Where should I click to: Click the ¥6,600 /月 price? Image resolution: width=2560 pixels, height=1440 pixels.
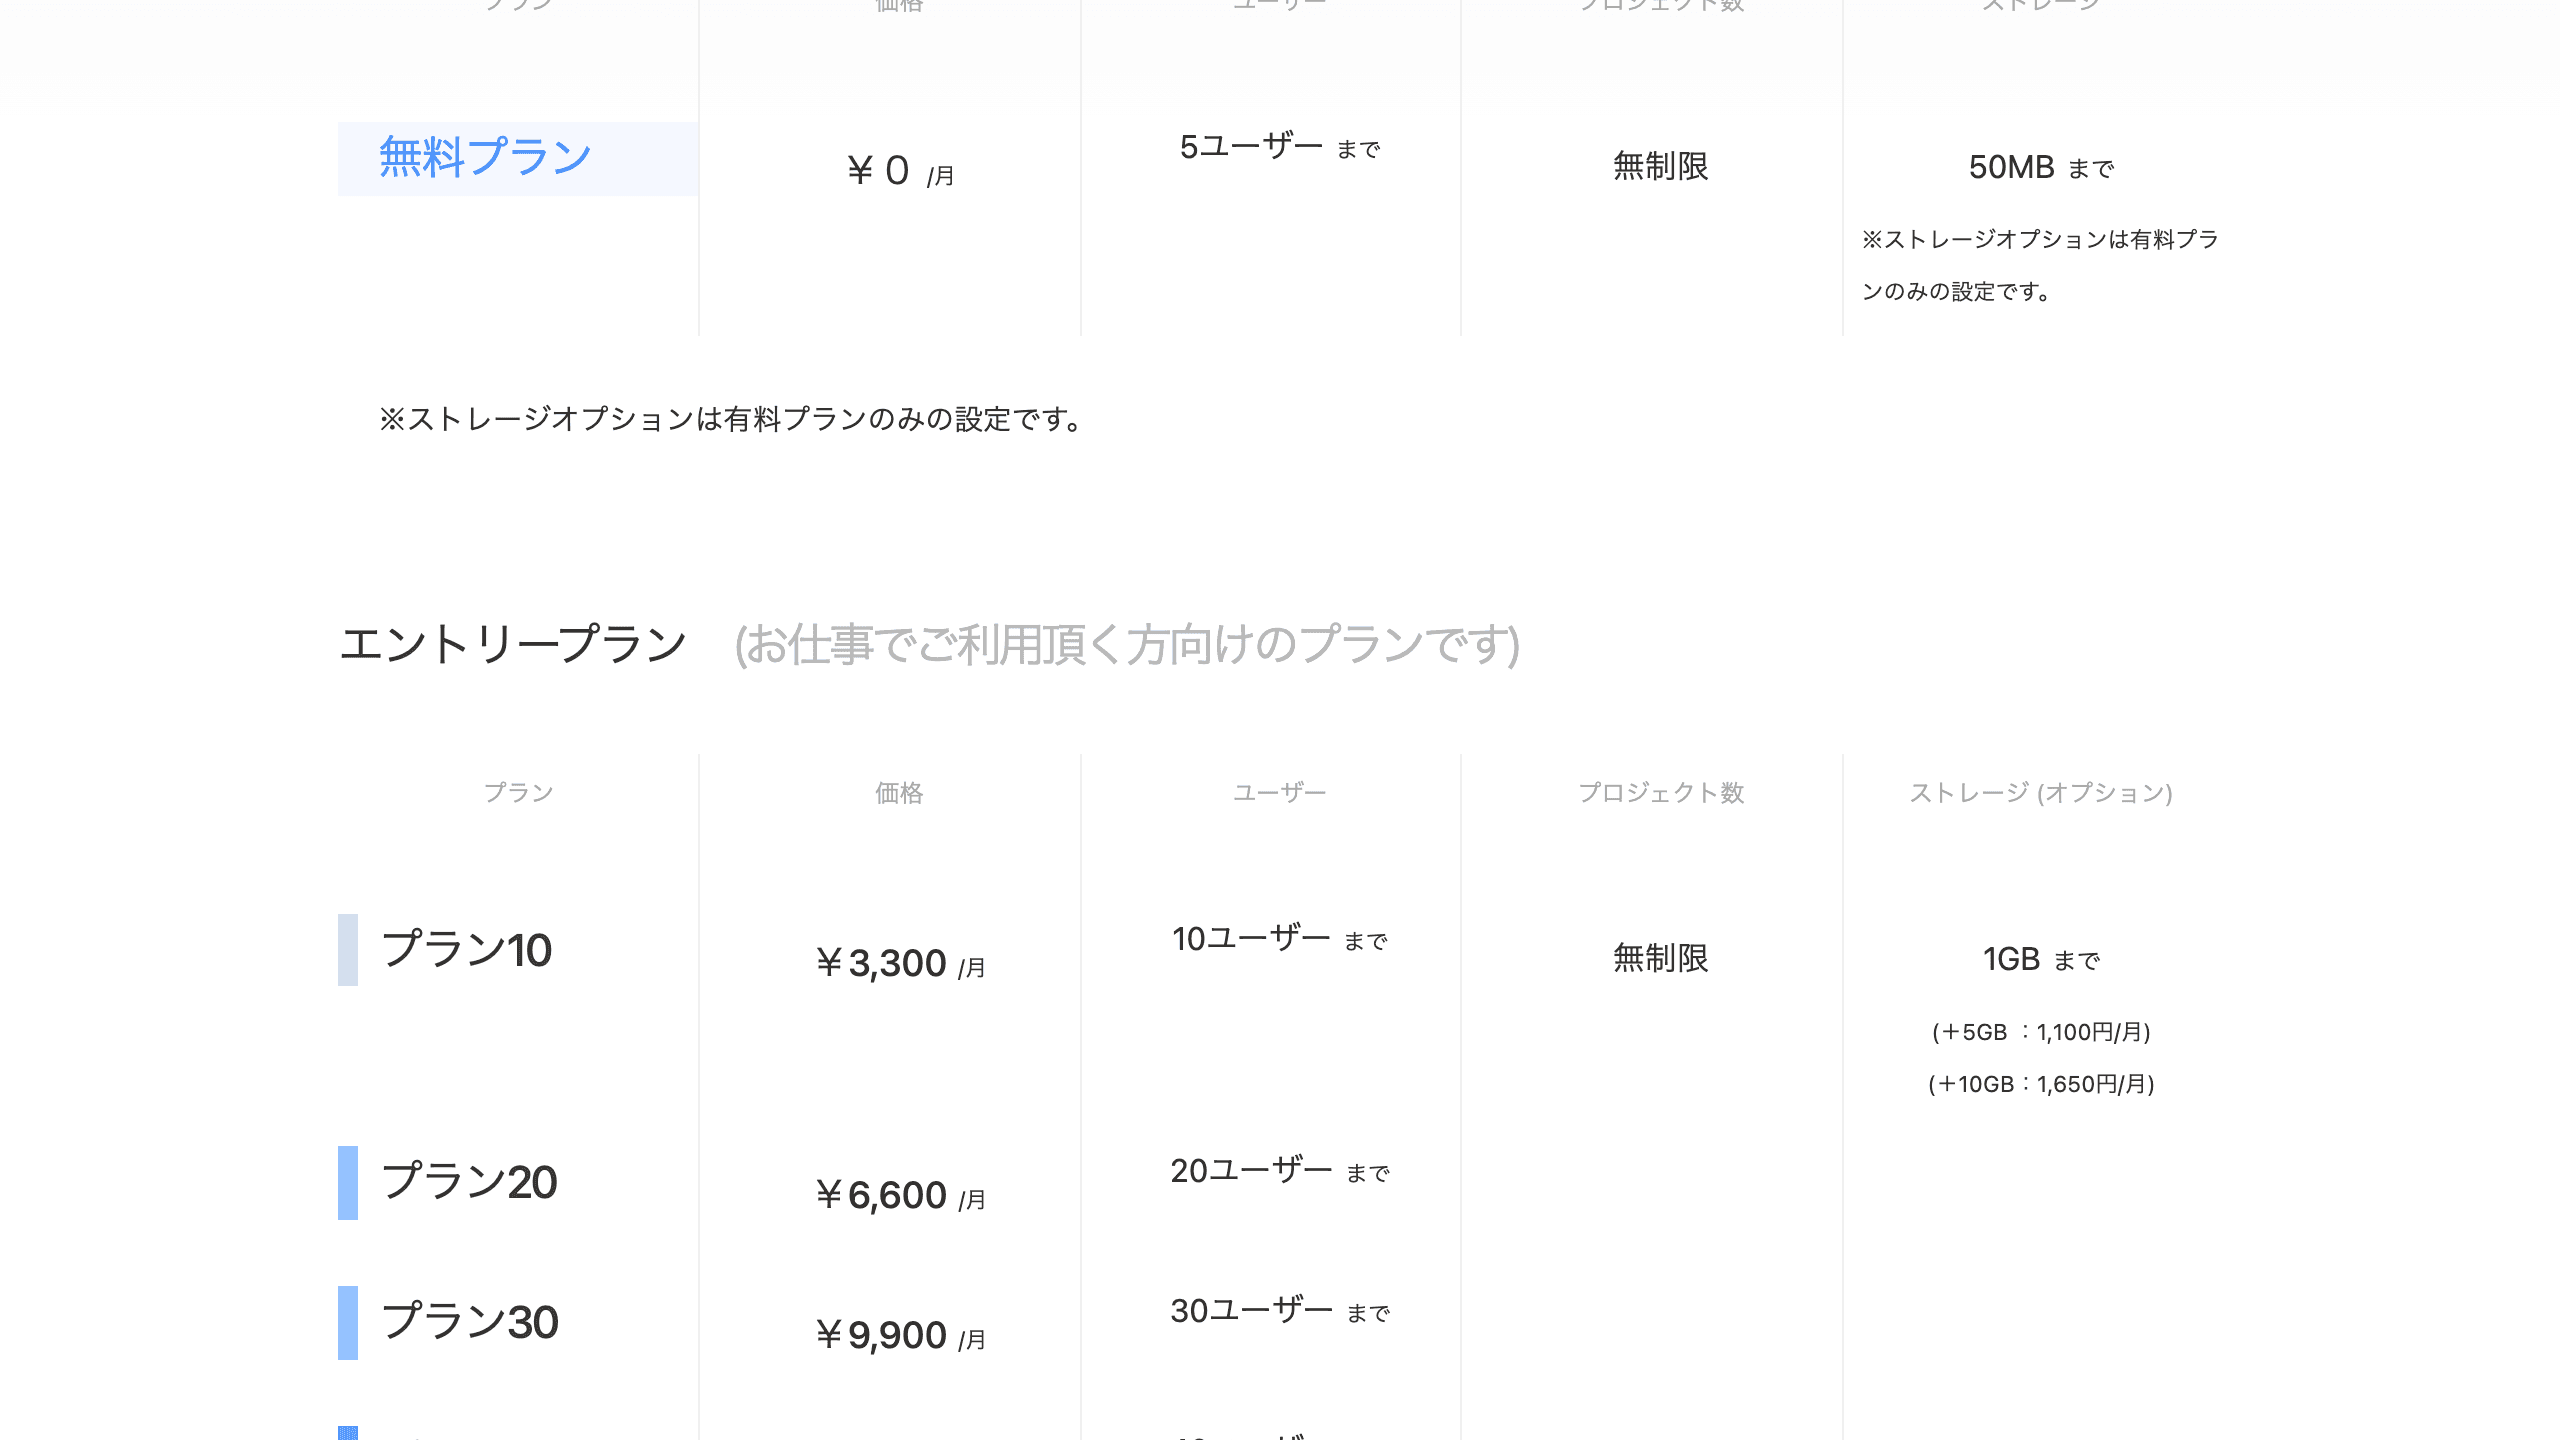(900, 1195)
